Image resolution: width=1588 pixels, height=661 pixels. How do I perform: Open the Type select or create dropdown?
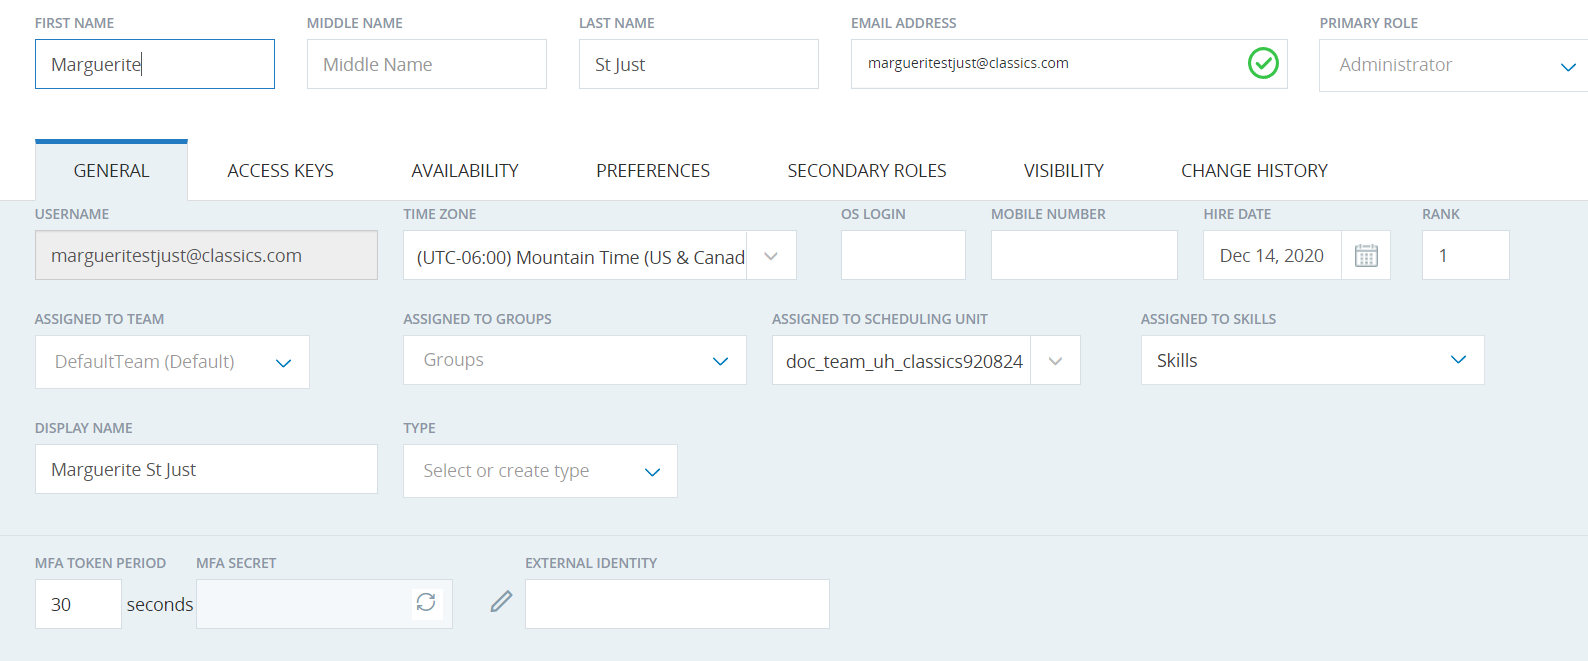click(540, 471)
